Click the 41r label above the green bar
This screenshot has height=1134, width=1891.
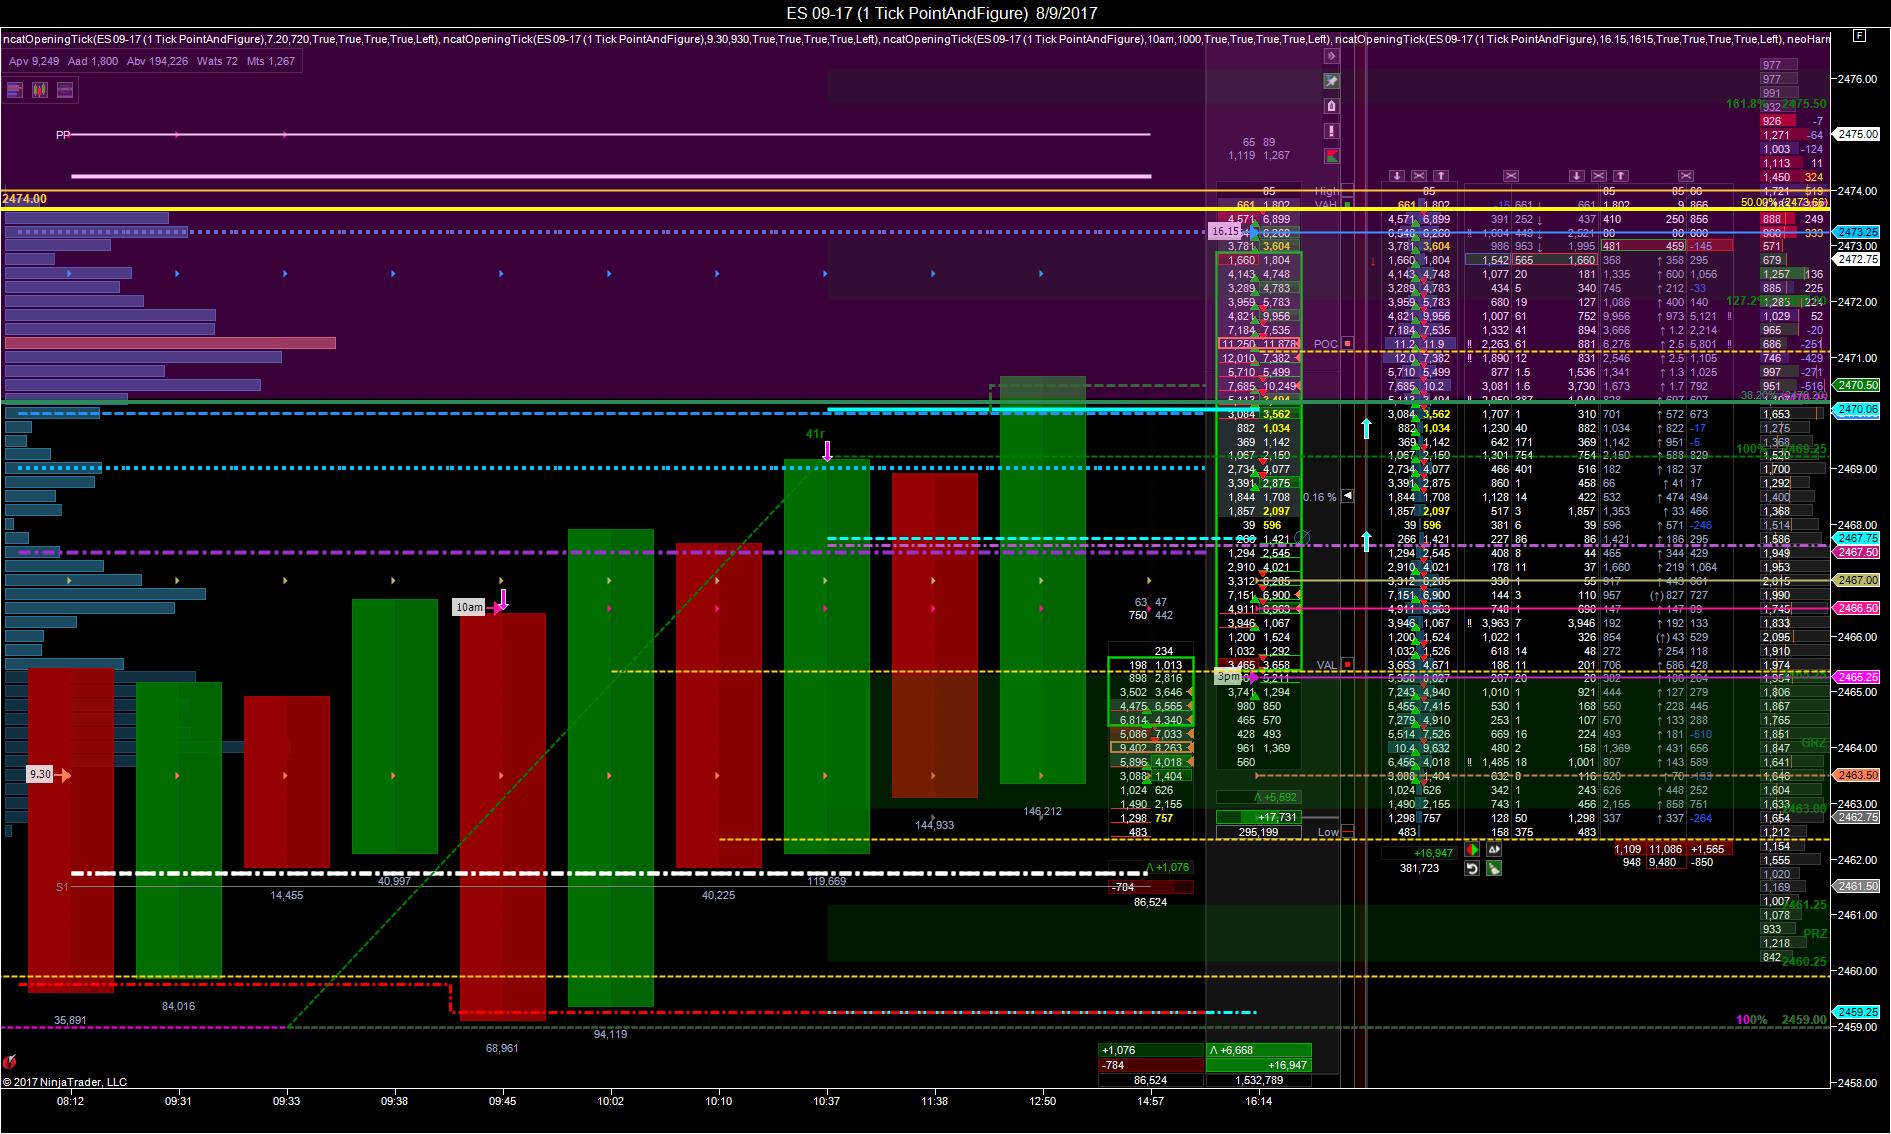pos(815,434)
